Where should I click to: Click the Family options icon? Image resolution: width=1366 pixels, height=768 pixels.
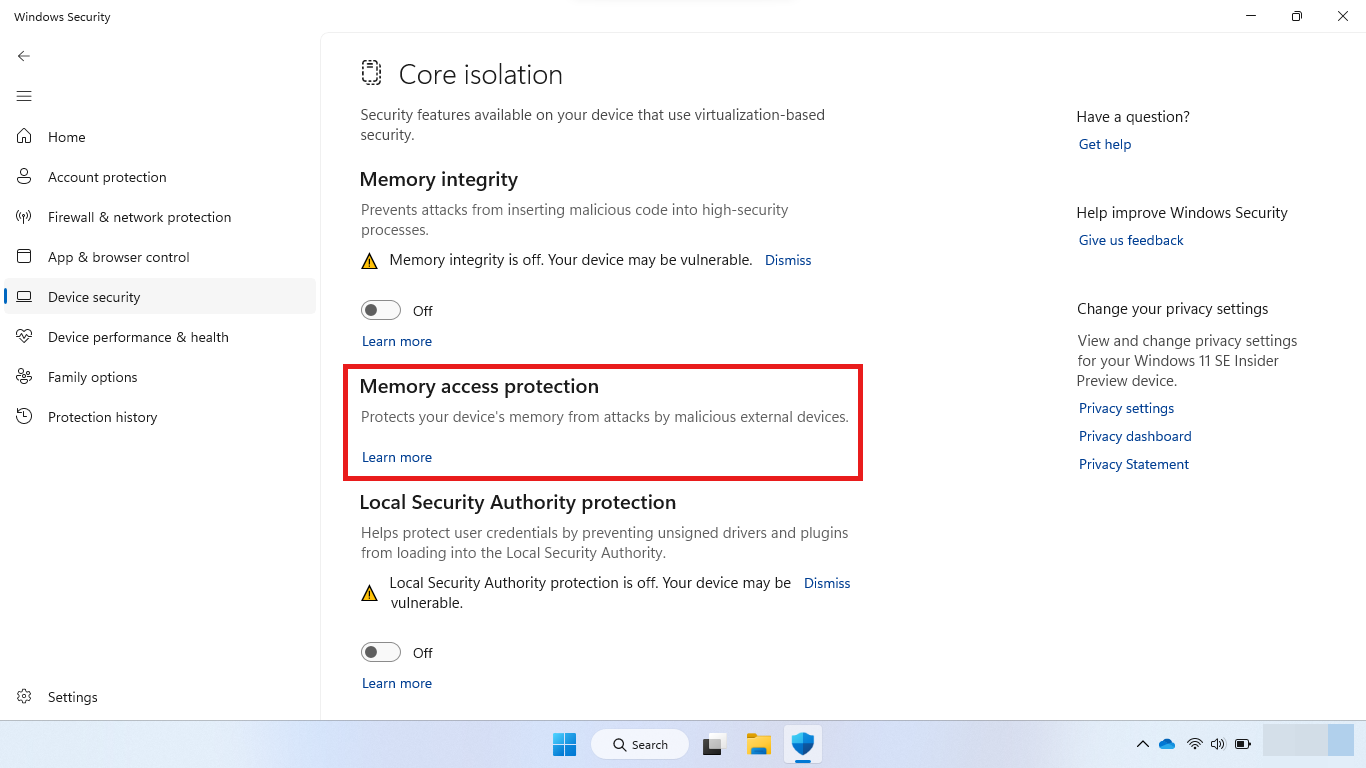pos(25,377)
